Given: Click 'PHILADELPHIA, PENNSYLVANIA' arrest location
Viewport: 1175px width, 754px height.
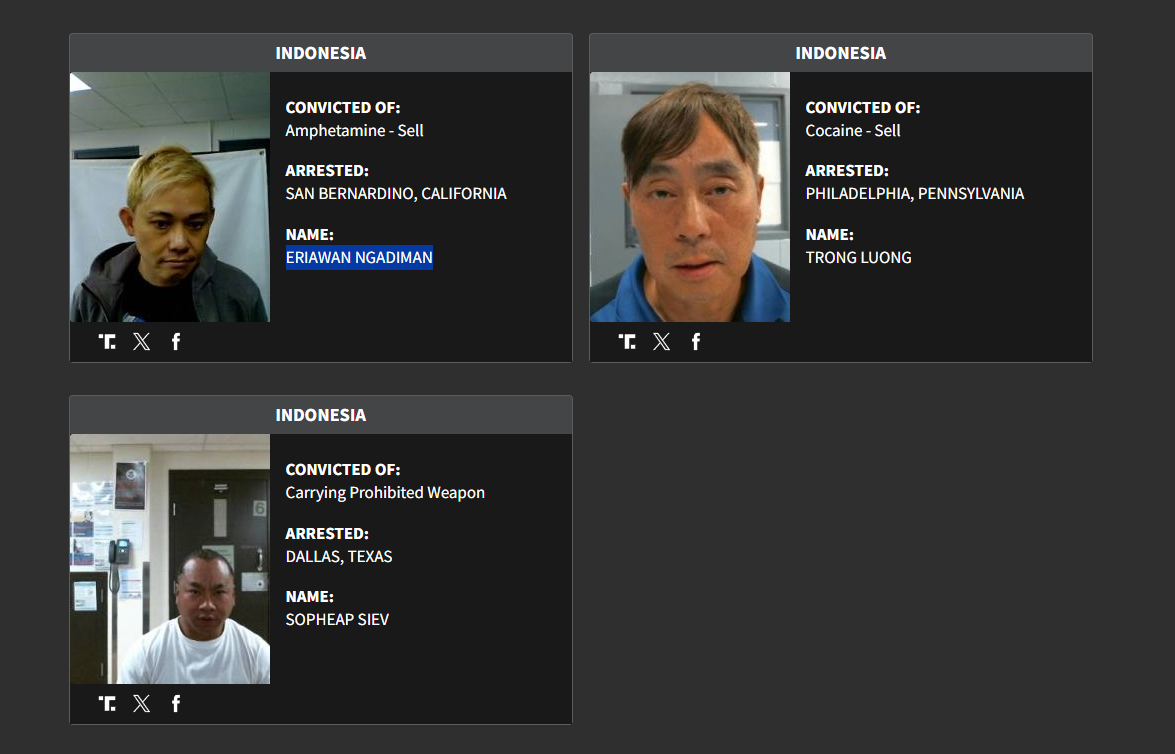Looking at the screenshot, I should click(915, 193).
